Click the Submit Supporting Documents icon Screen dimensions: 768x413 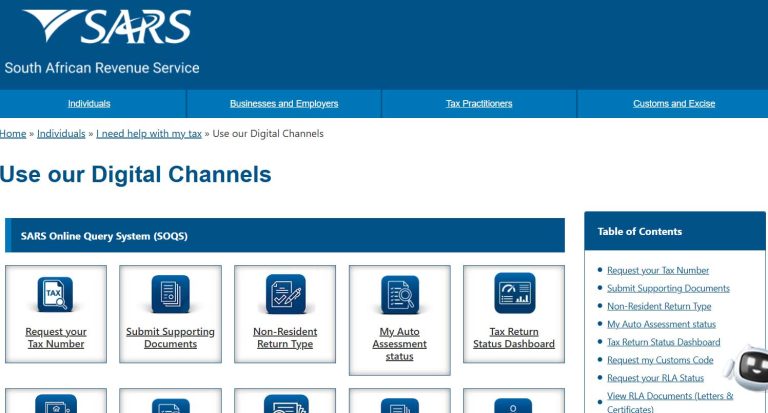point(170,294)
